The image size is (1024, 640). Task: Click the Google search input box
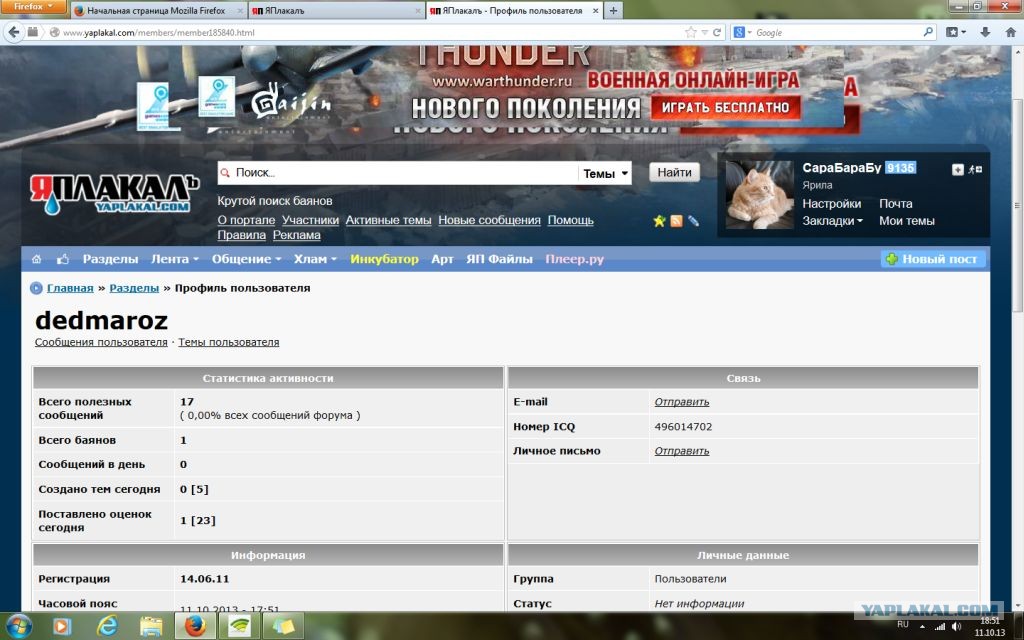(837, 33)
